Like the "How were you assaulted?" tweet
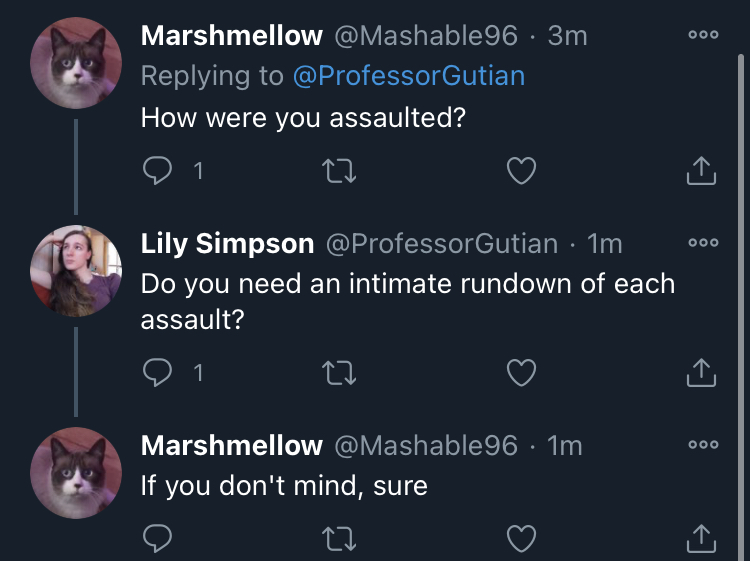This screenshot has width=750, height=561. click(521, 171)
